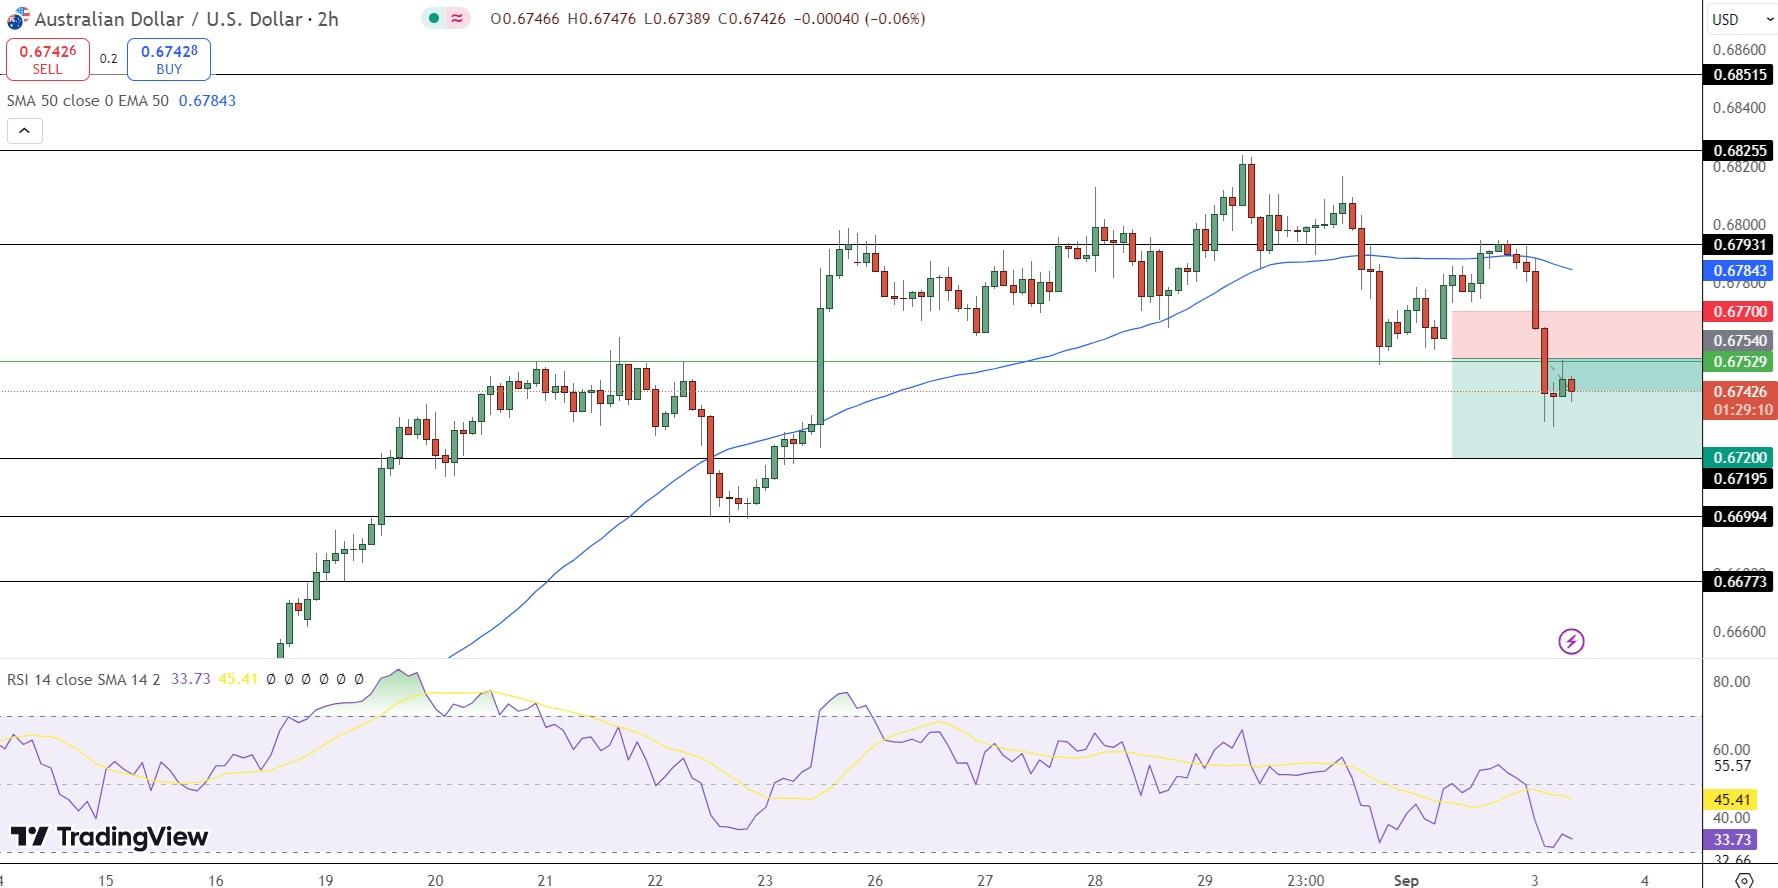The image size is (1778, 888).
Task: Click the 0.68255 horizontal line price label
Action: (x=1739, y=151)
